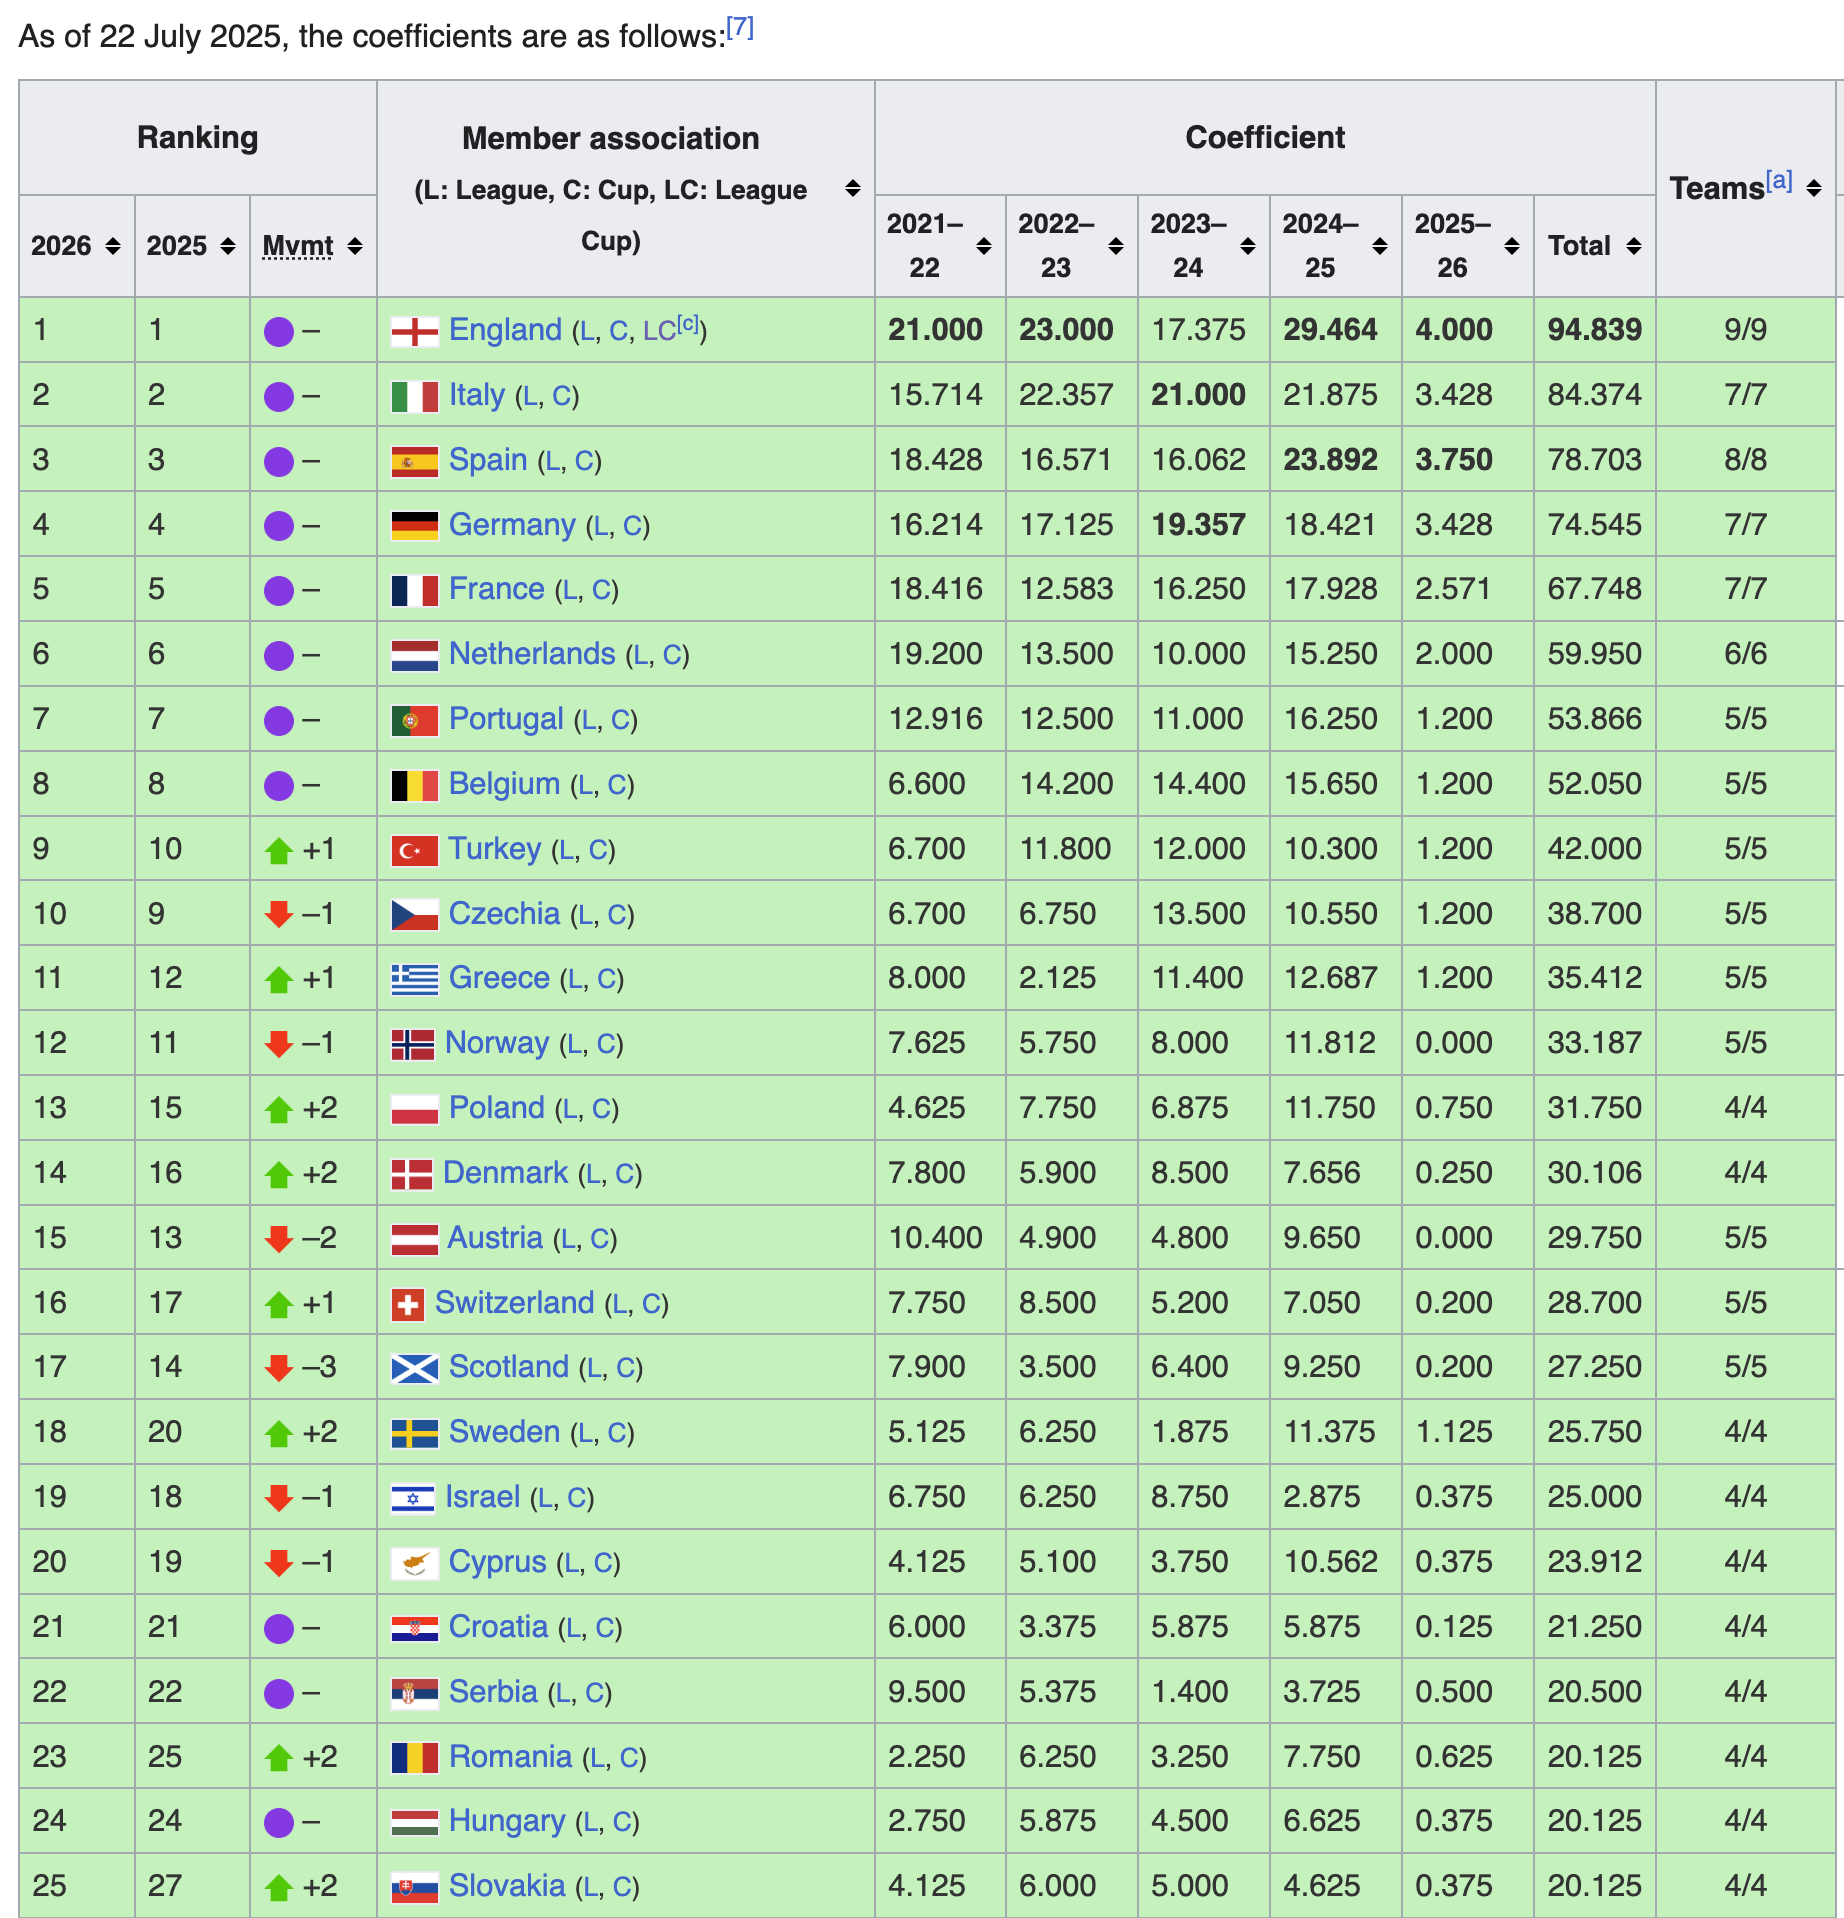Click the Germany flag icon
The image size is (1844, 1918).
point(414,526)
